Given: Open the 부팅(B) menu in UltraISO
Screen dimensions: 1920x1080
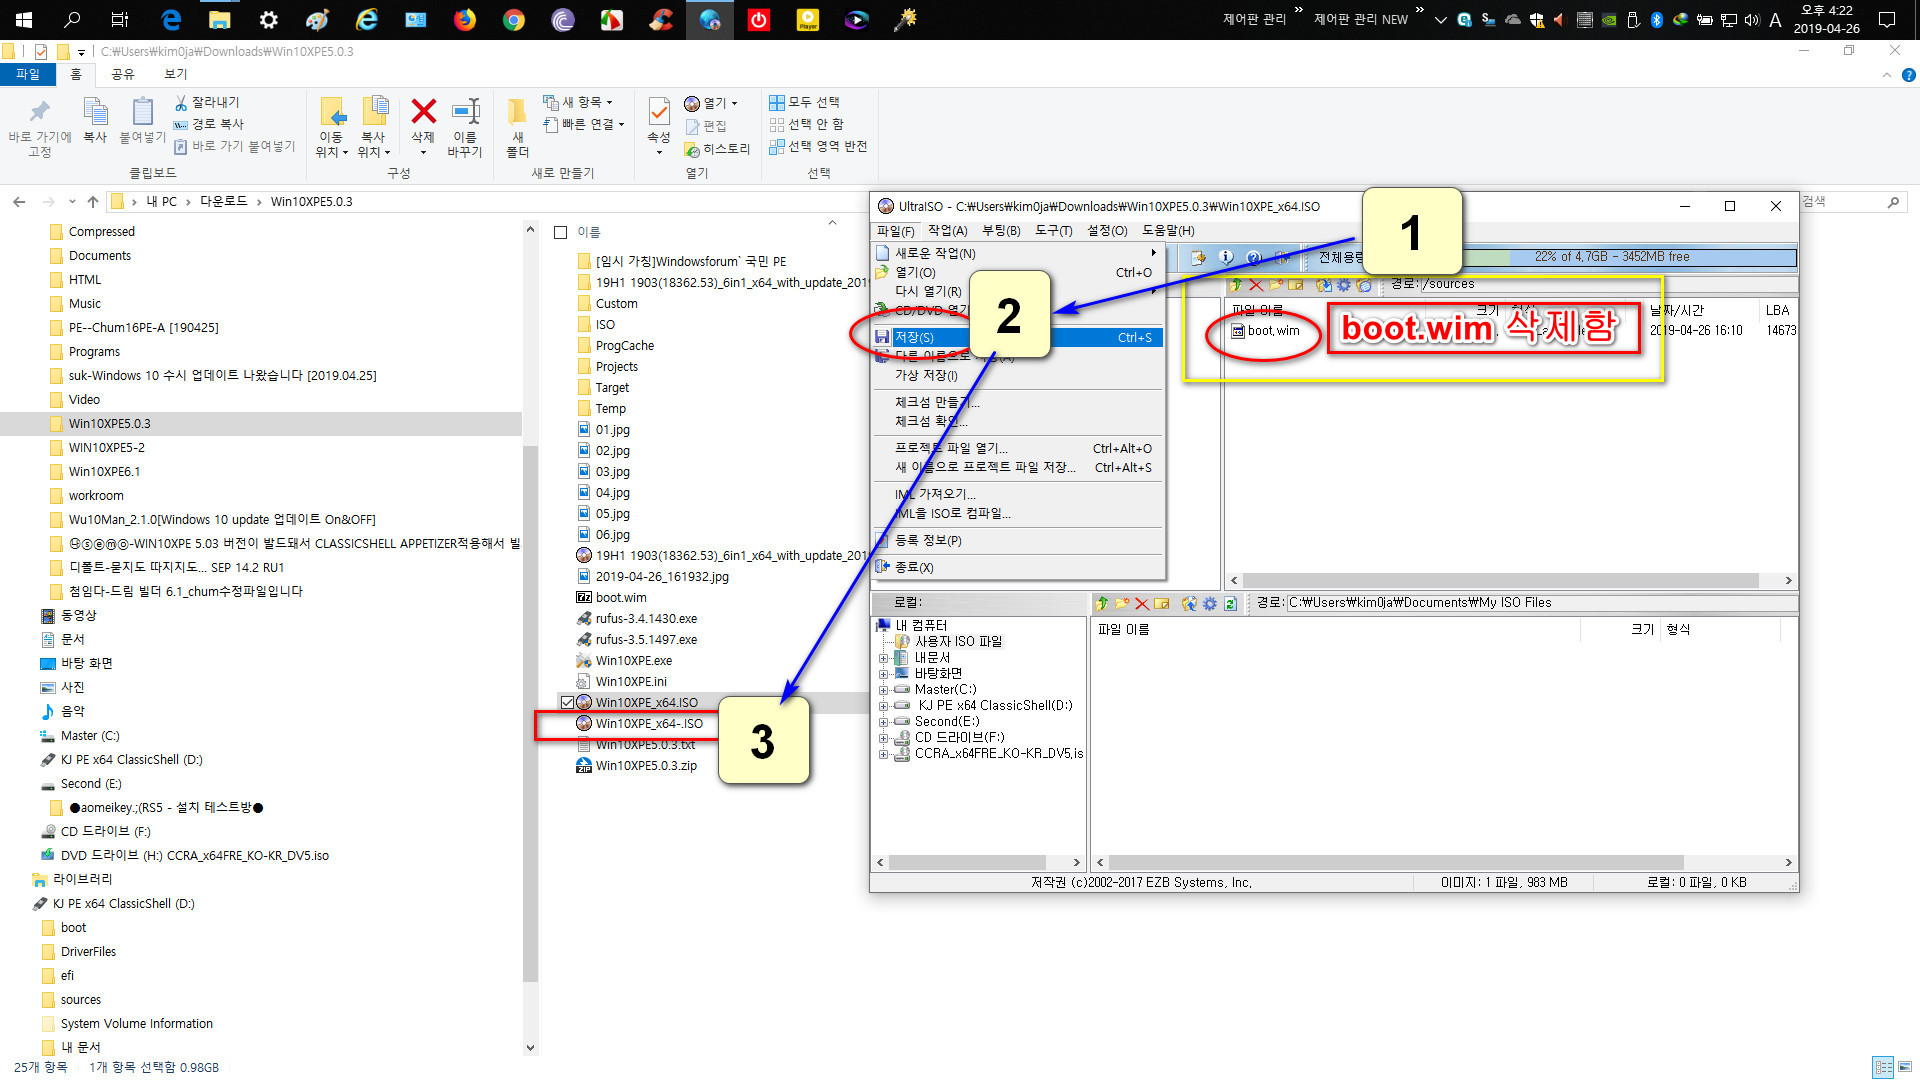Looking at the screenshot, I should (x=1001, y=231).
